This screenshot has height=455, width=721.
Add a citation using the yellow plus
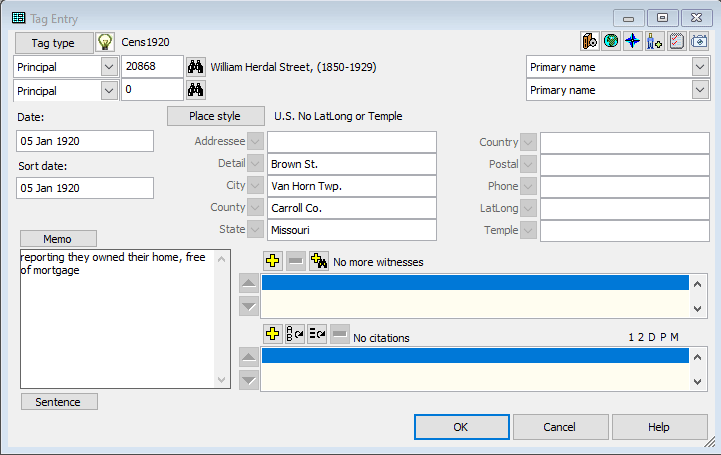click(273, 335)
